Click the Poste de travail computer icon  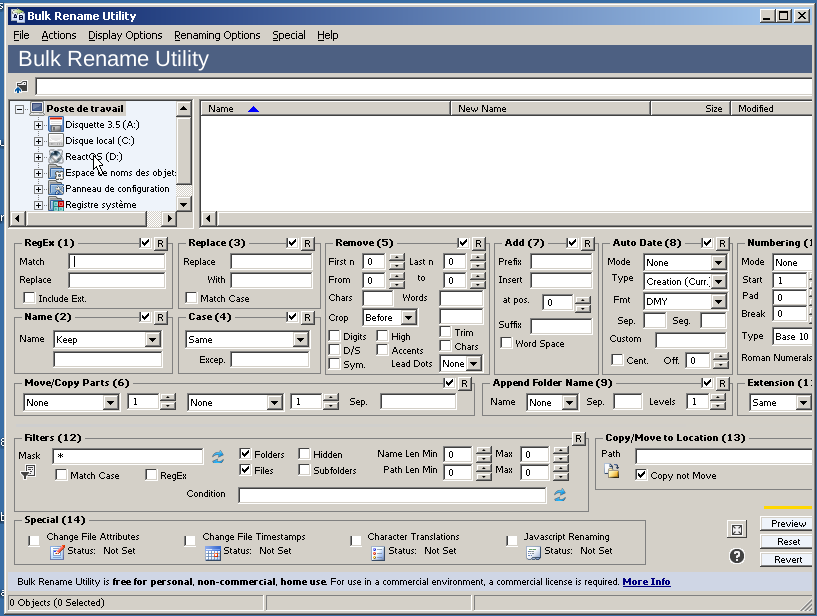click(x=37, y=108)
